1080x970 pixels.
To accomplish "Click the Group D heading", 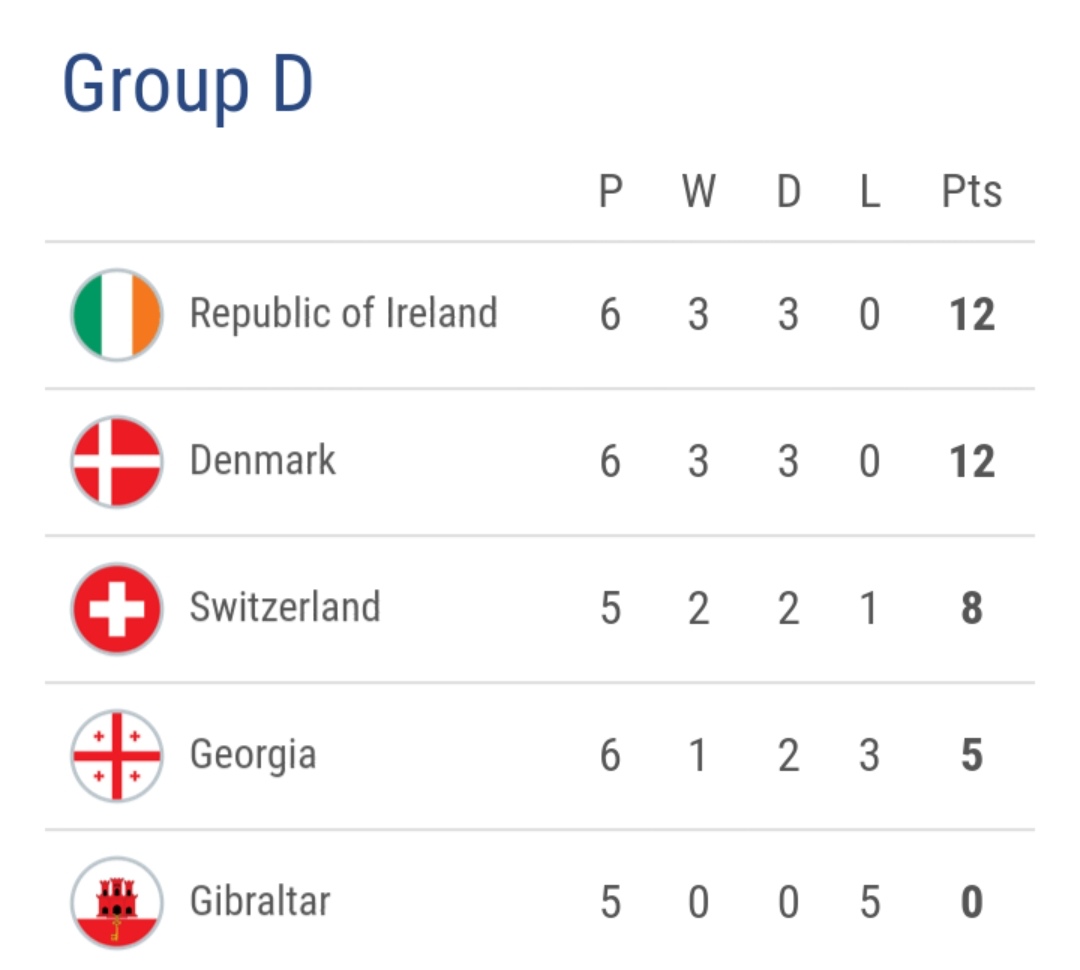I will (188, 84).
